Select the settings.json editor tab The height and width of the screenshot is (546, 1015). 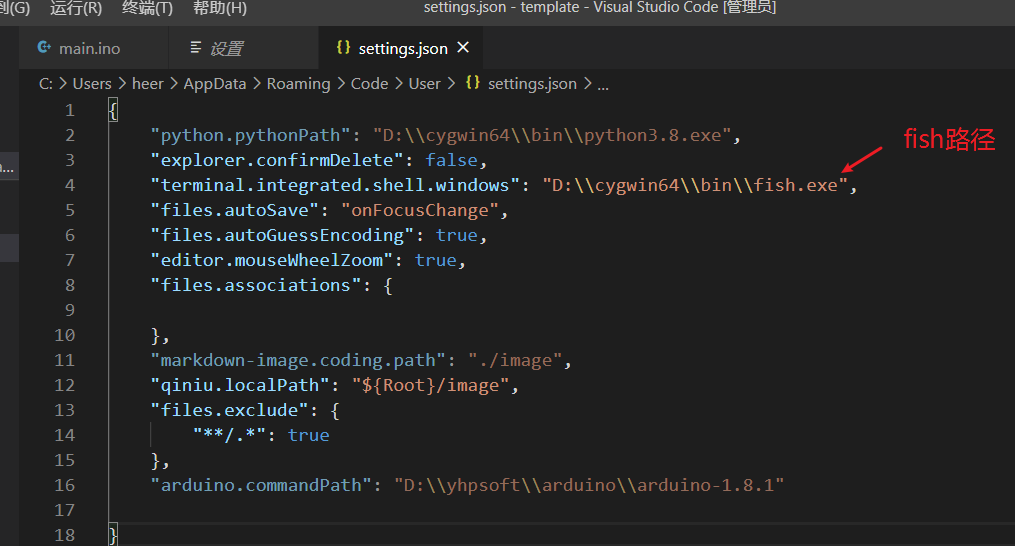click(x=400, y=48)
